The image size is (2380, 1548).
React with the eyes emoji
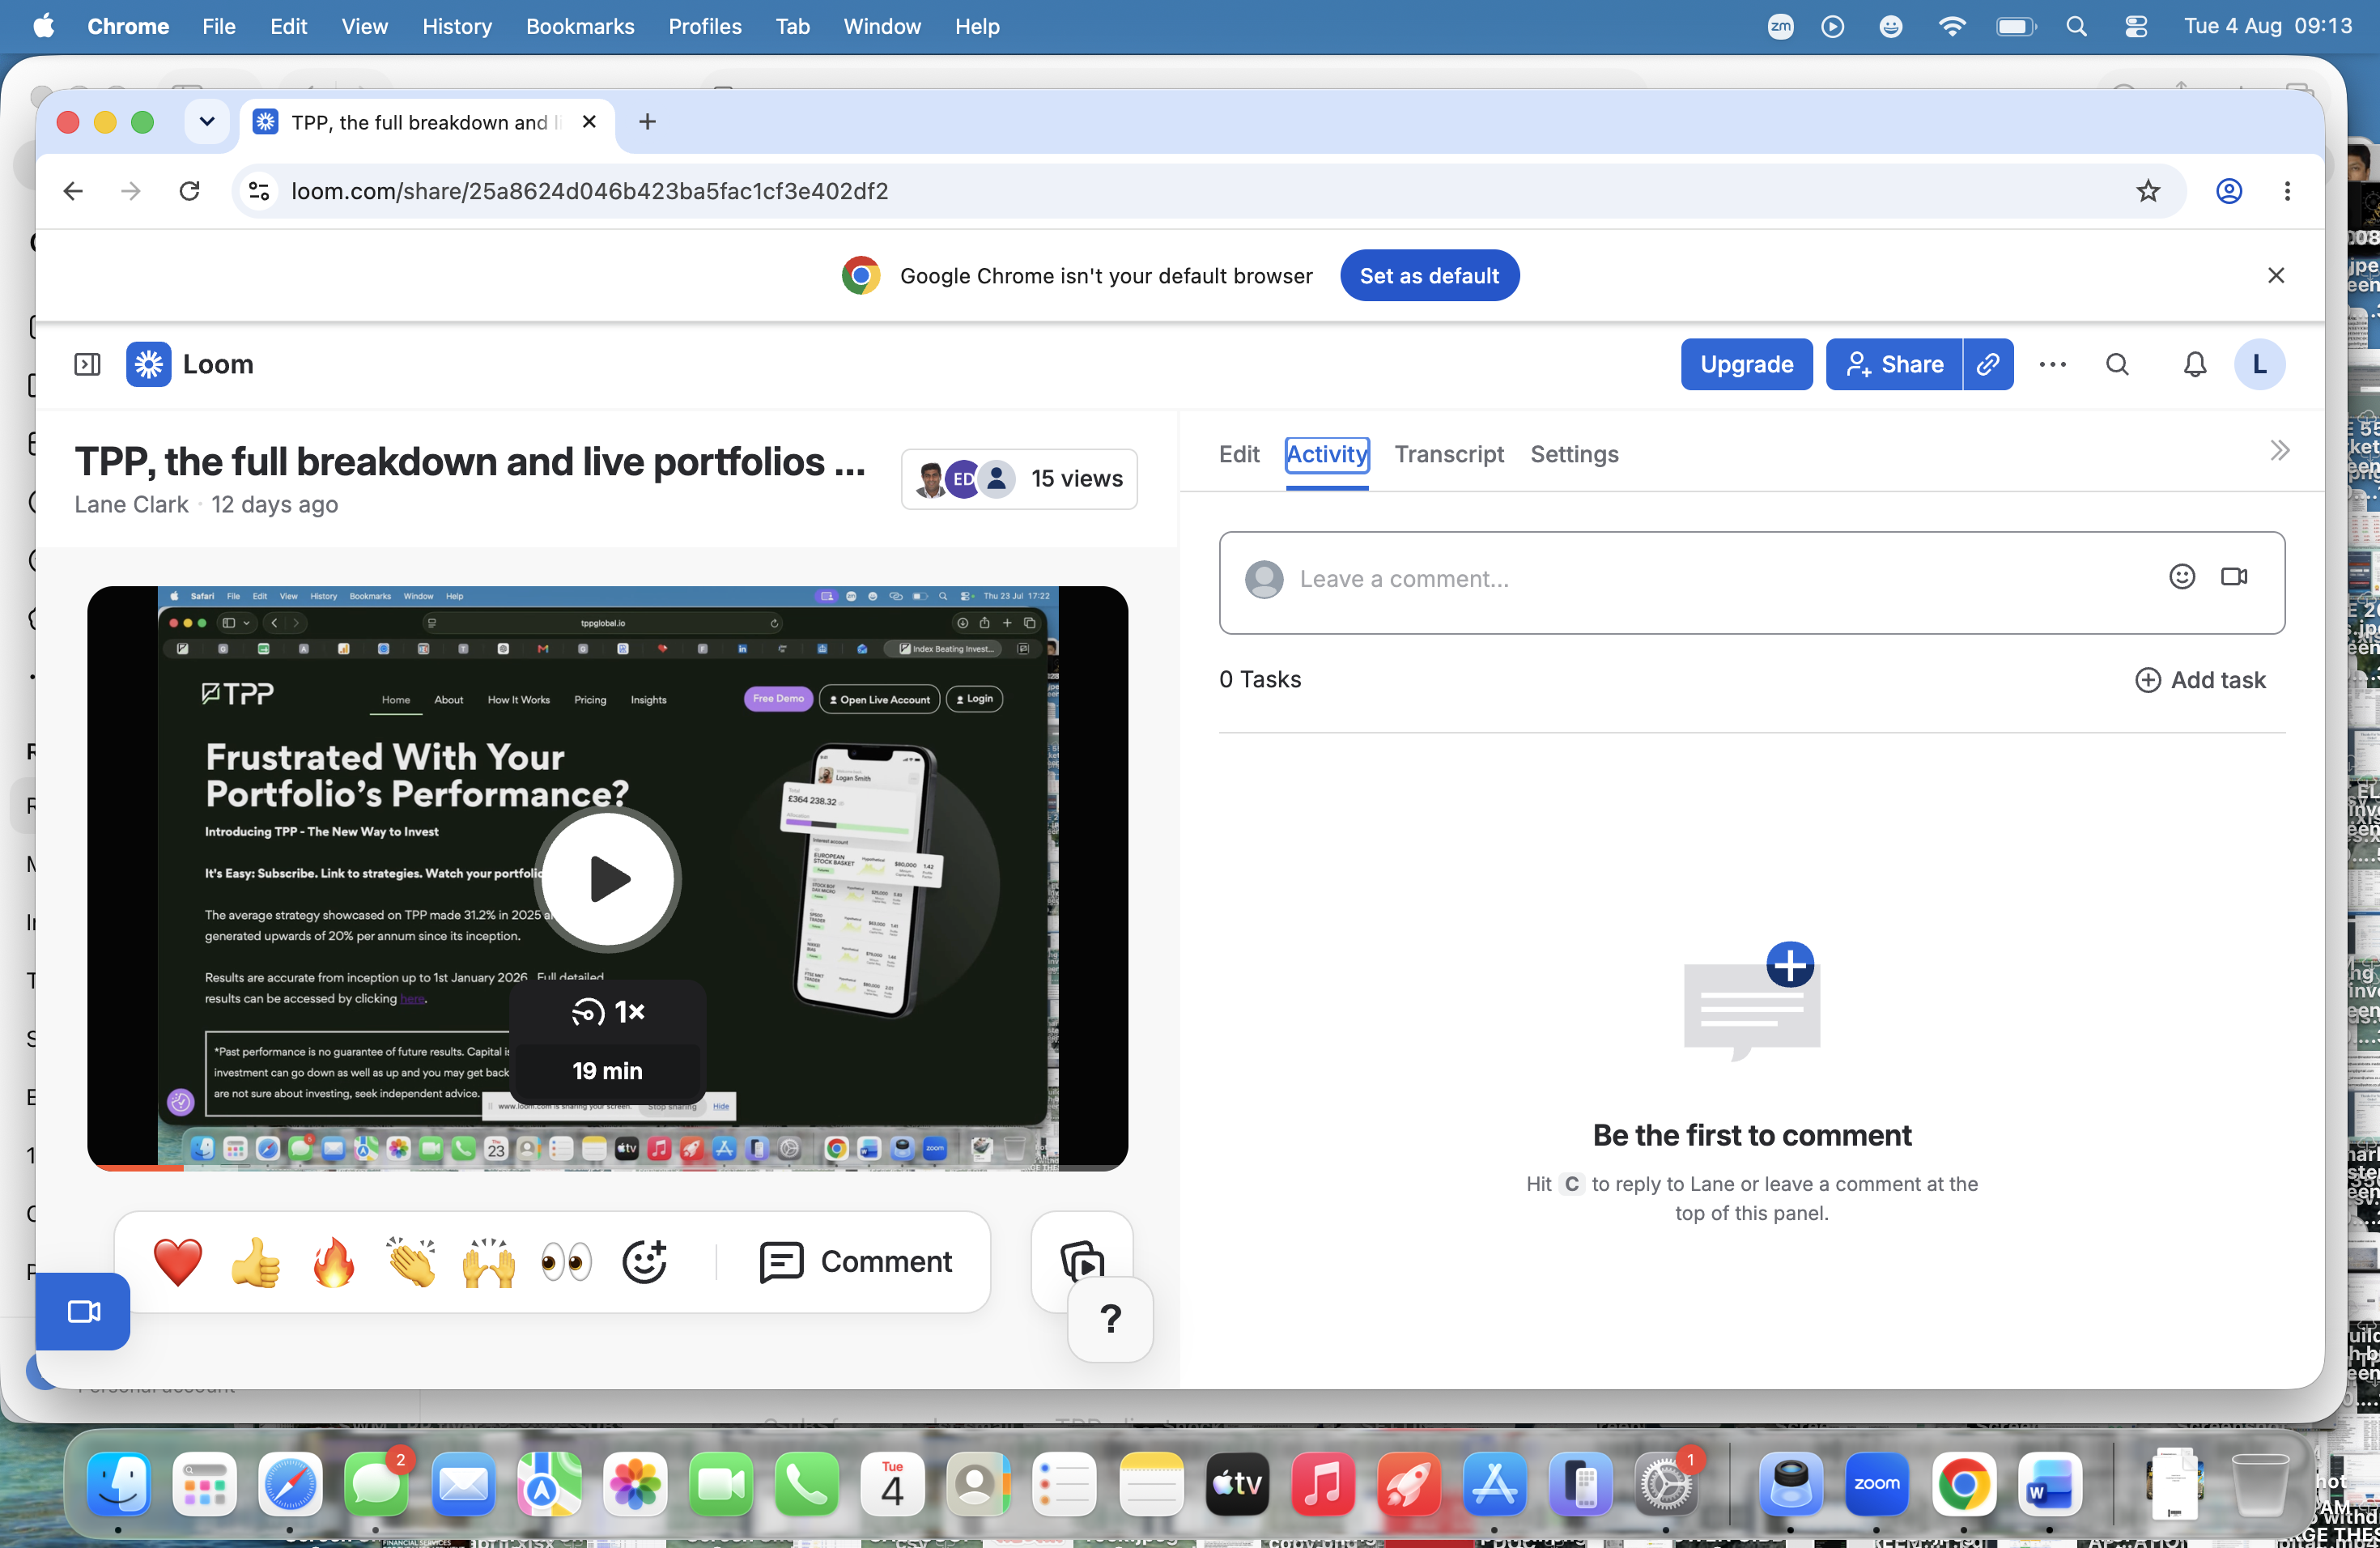pyautogui.click(x=566, y=1261)
